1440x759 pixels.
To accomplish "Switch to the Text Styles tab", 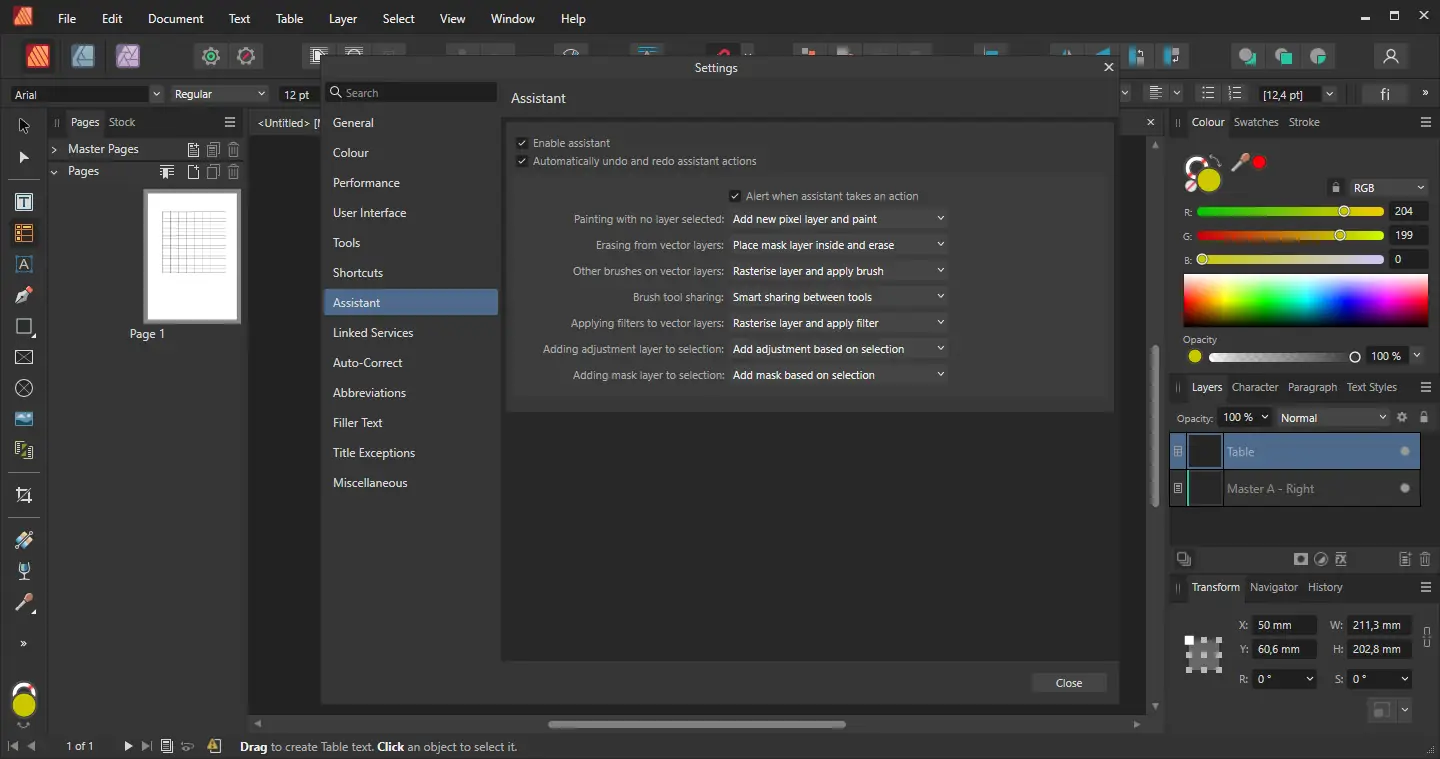I will (x=1371, y=387).
